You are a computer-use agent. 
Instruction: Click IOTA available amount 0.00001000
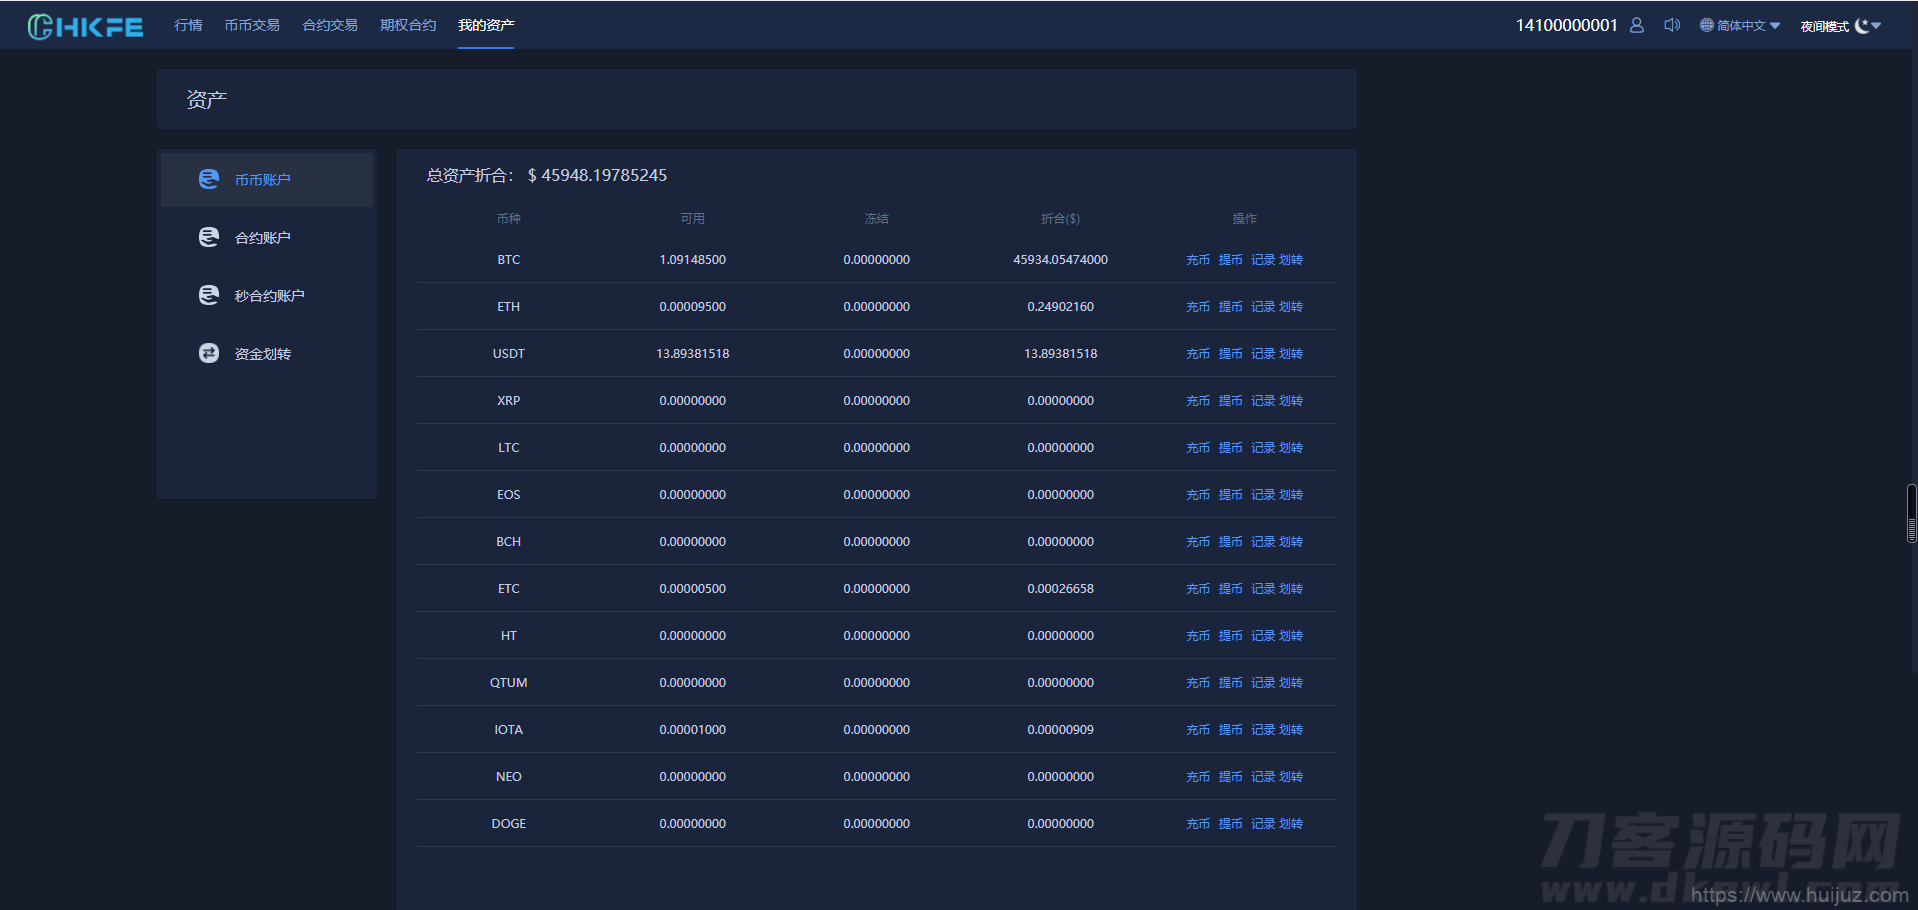pyautogui.click(x=692, y=730)
